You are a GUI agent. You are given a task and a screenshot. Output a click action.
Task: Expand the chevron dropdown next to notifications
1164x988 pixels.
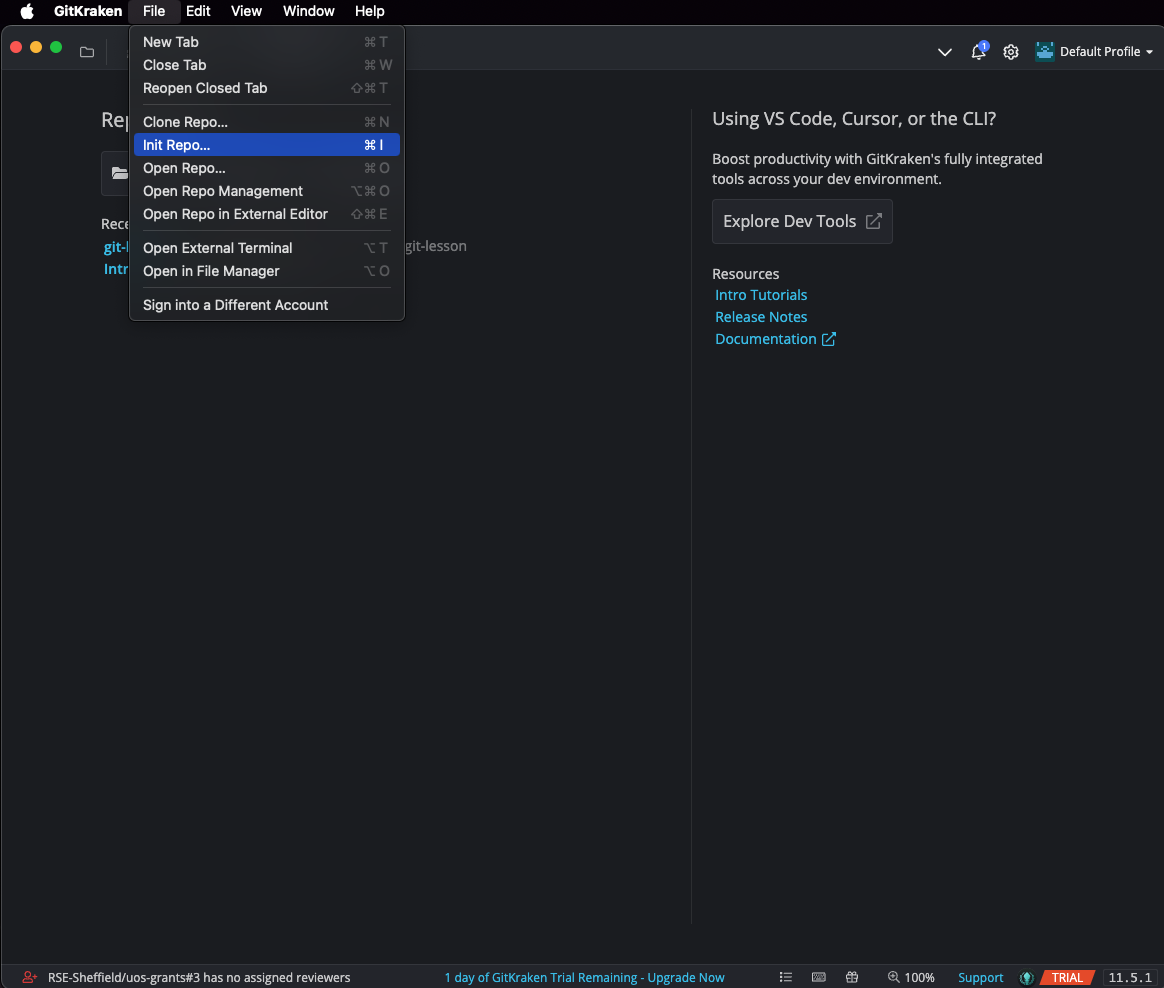point(944,52)
